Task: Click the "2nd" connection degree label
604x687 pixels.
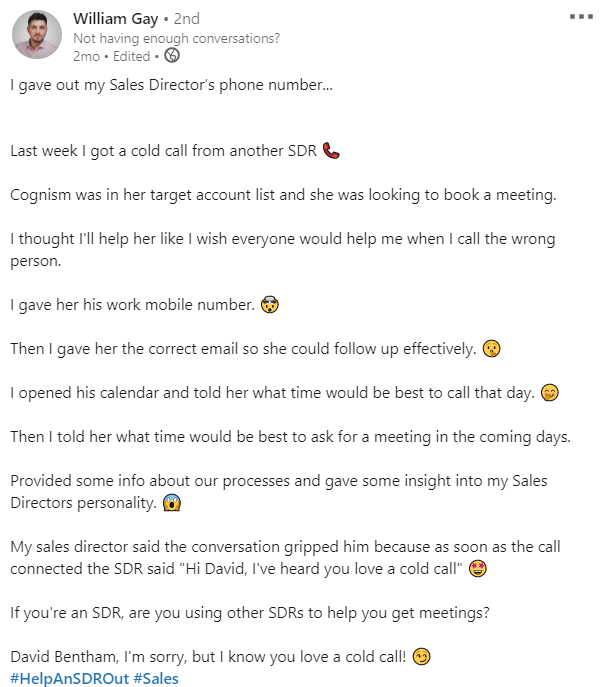Action: [x=187, y=19]
